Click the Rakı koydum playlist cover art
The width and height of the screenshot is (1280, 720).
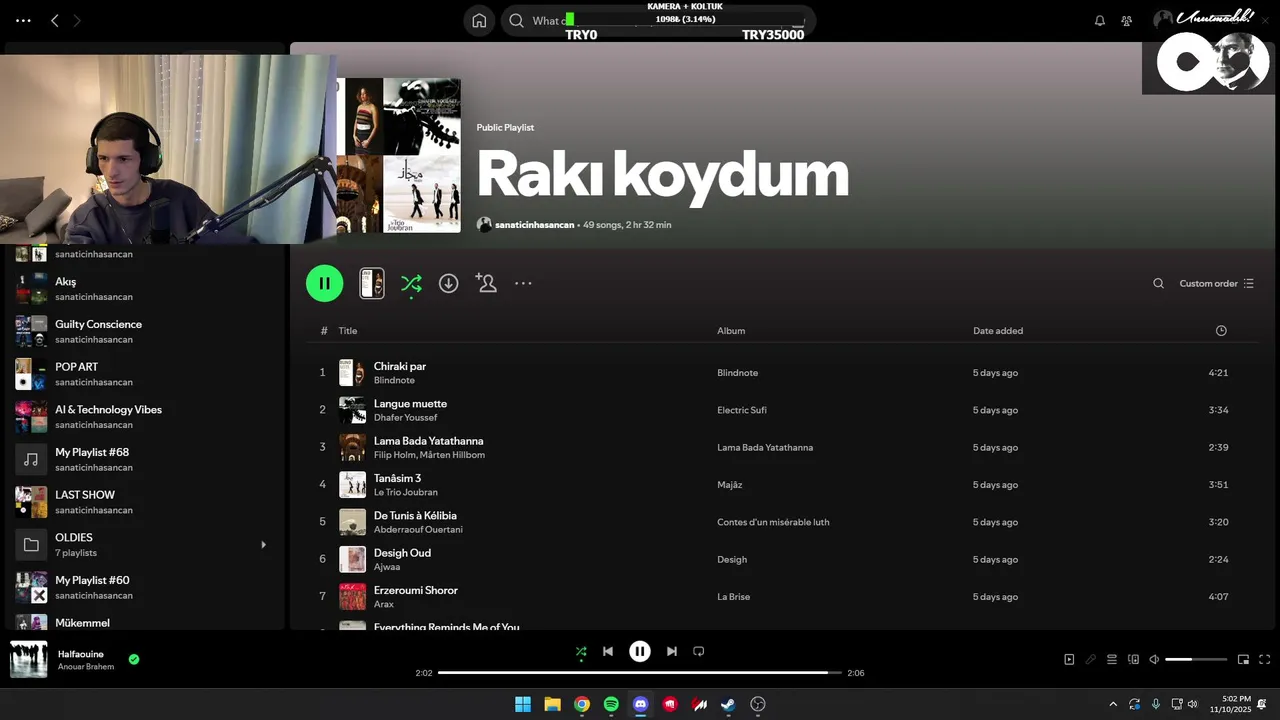click(399, 155)
